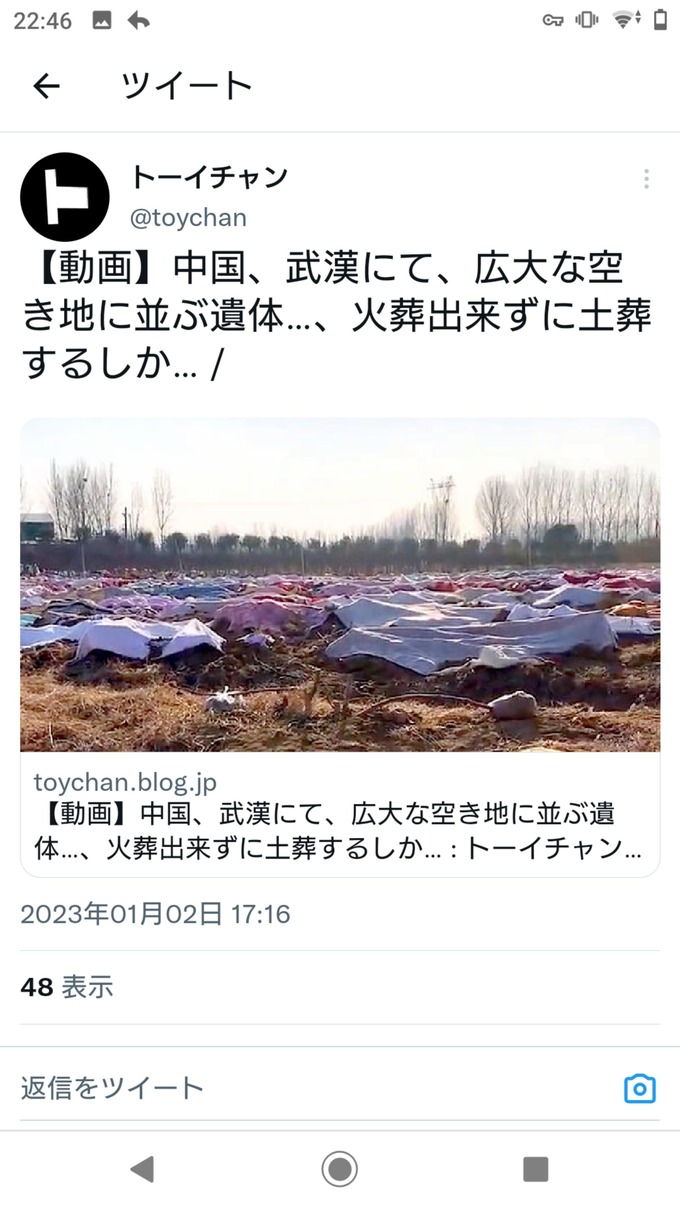Tap the Android home circle button
Viewport: 680px width, 1209px height.
340,1168
